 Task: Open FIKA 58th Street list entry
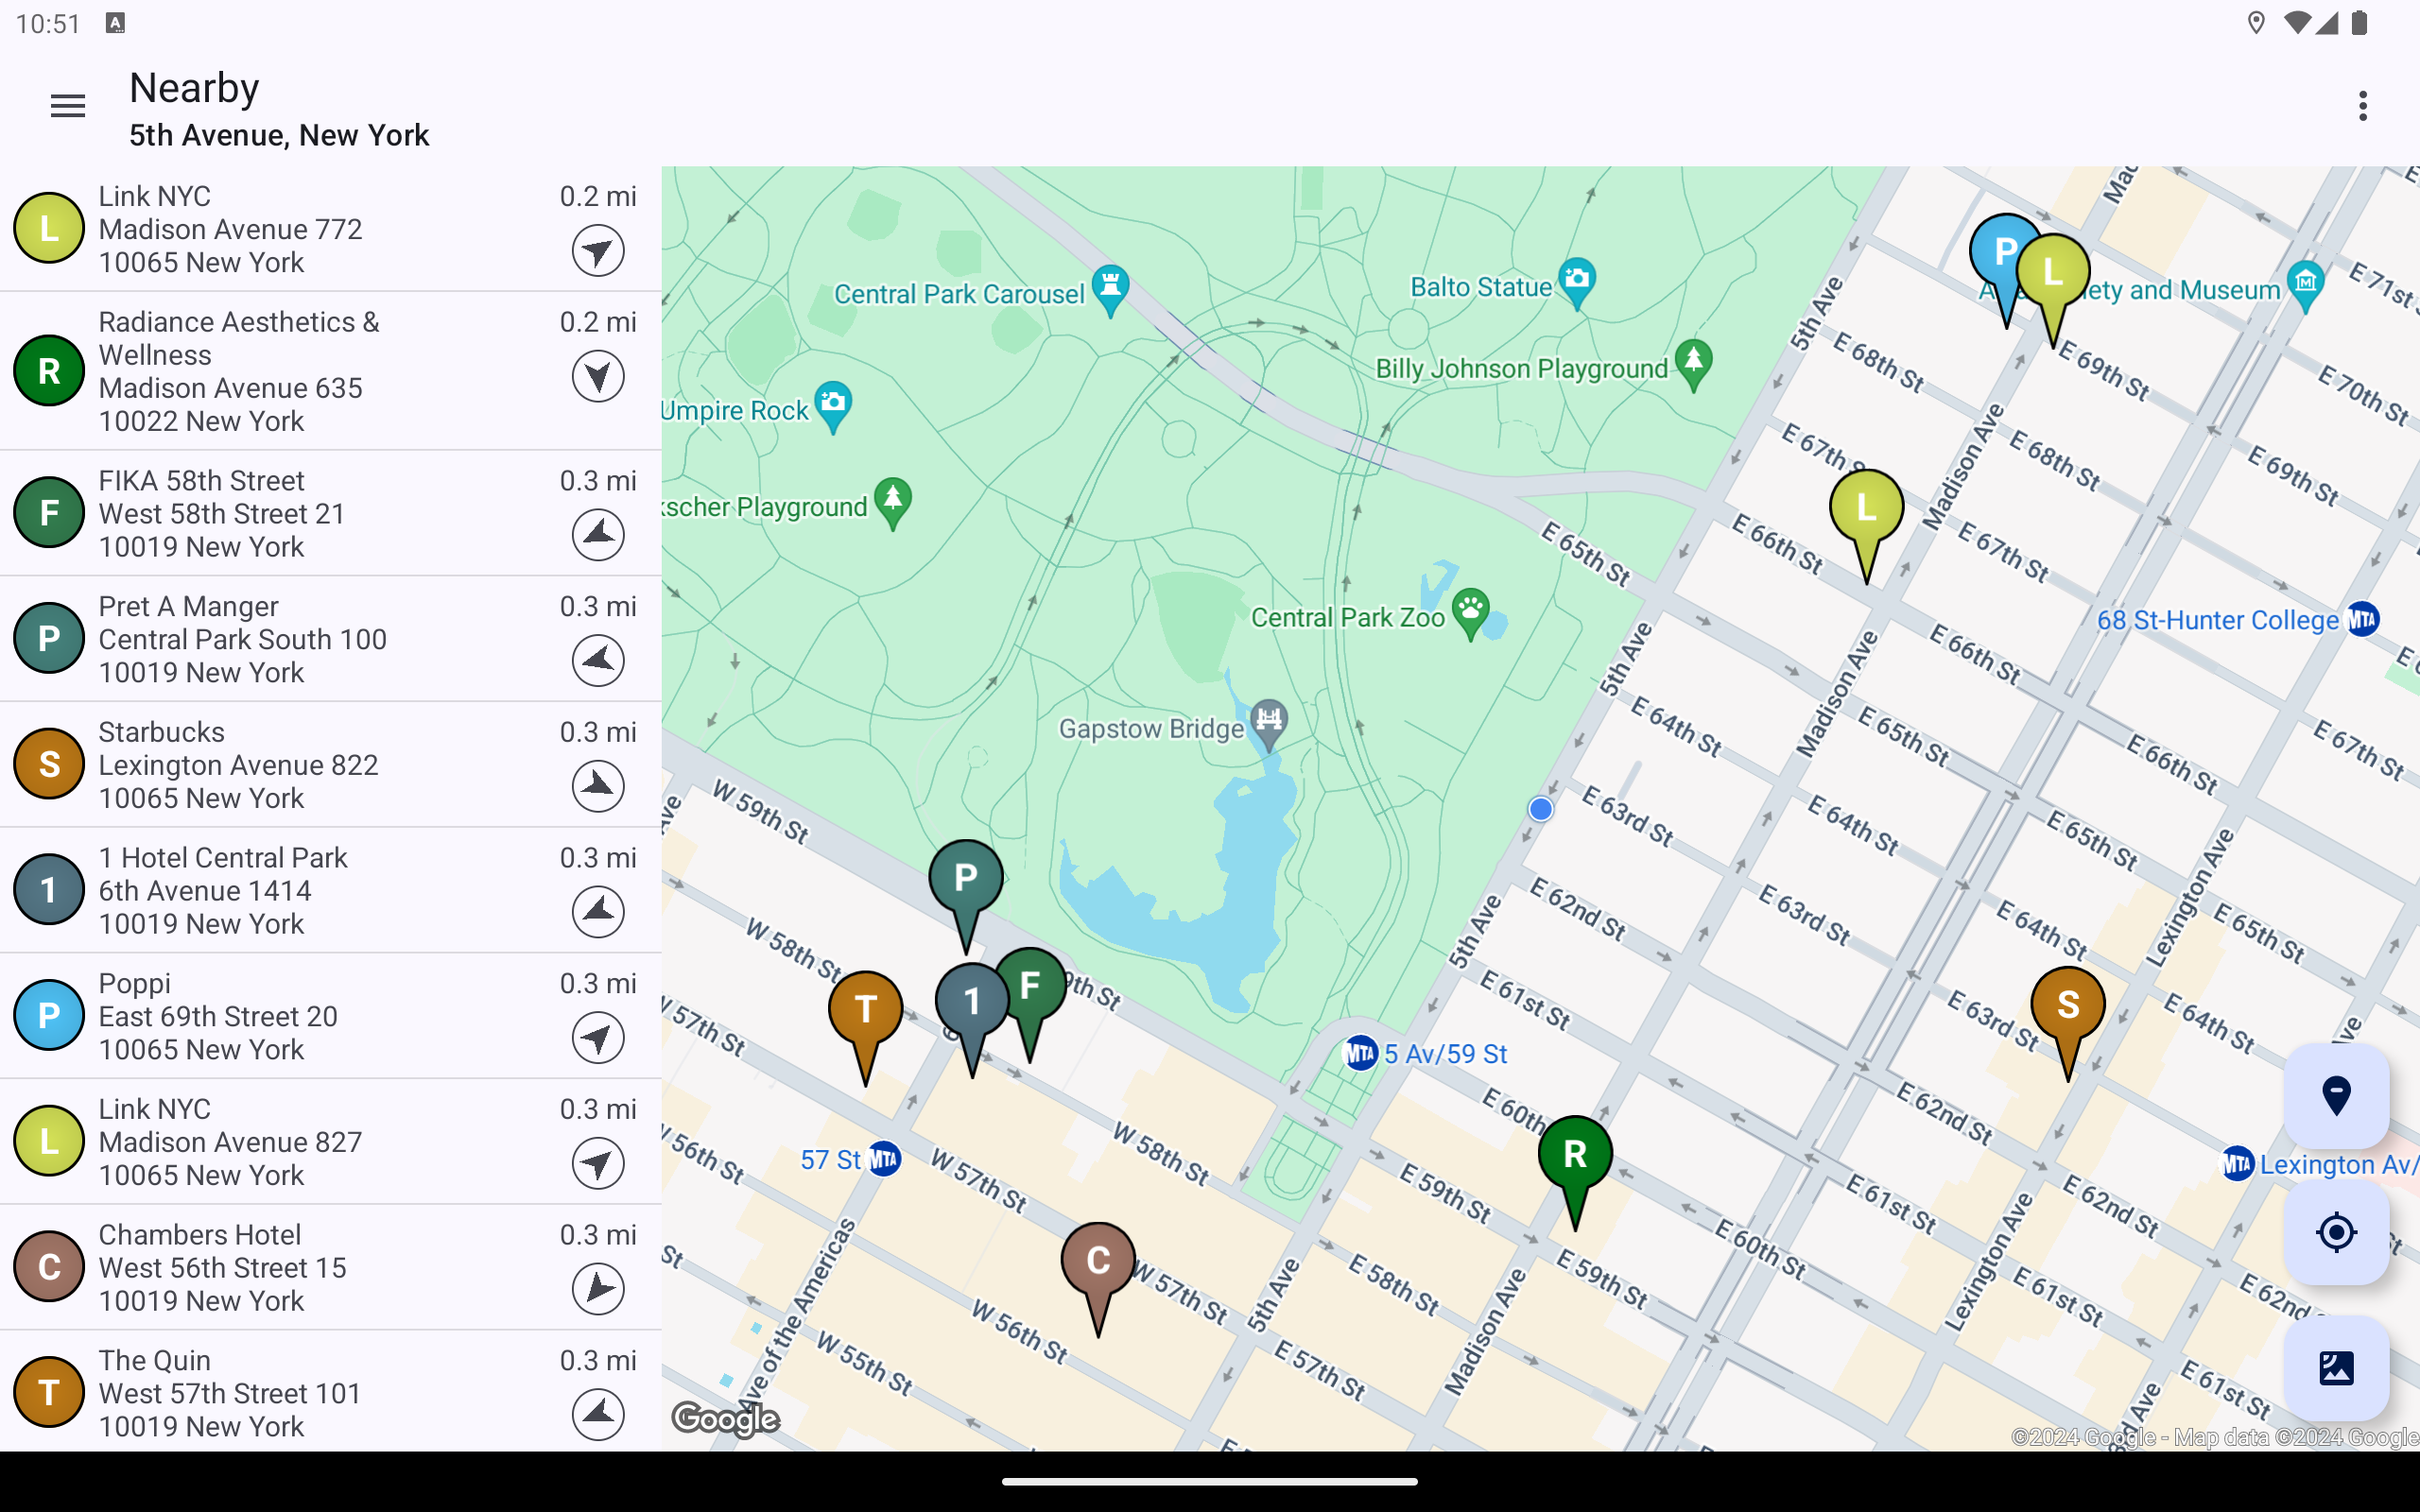pyautogui.click(x=330, y=513)
